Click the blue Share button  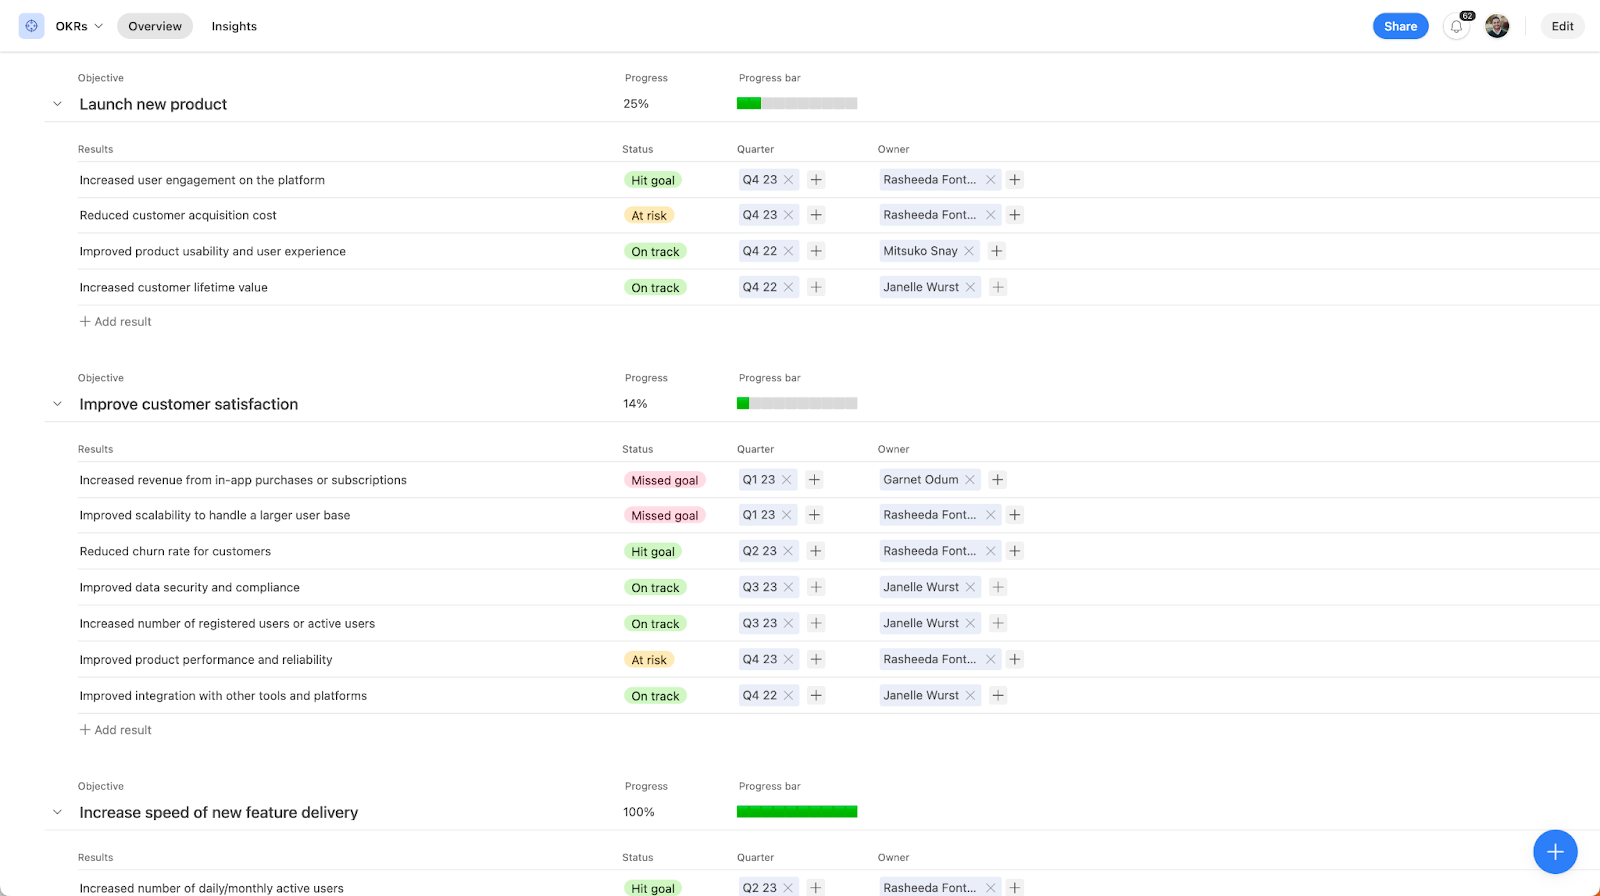pyautogui.click(x=1400, y=26)
